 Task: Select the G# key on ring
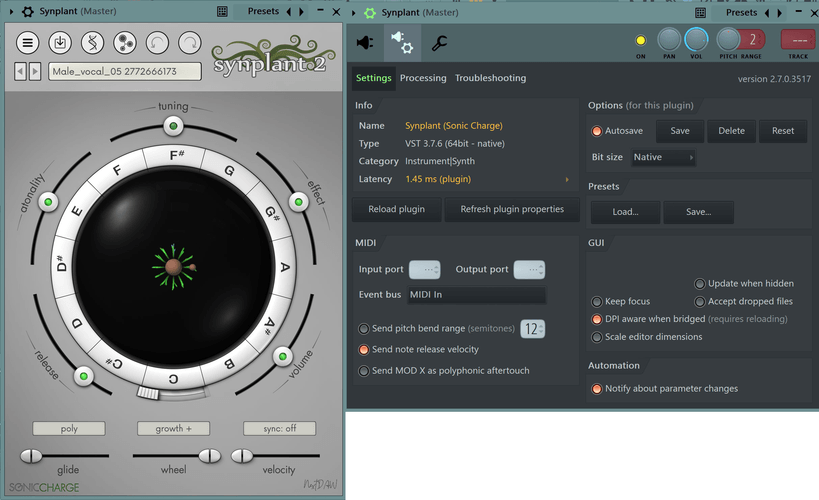[272, 213]
